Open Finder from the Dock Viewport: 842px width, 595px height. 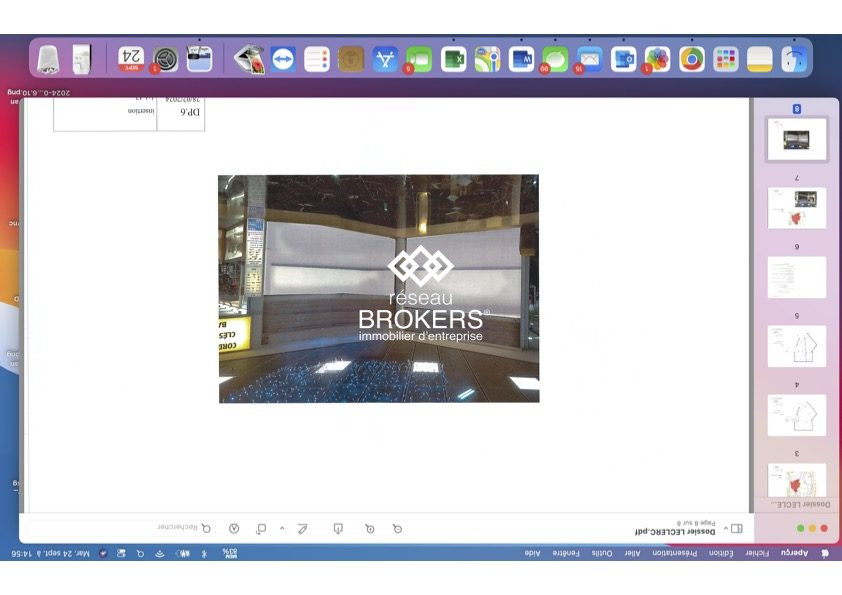794,60
